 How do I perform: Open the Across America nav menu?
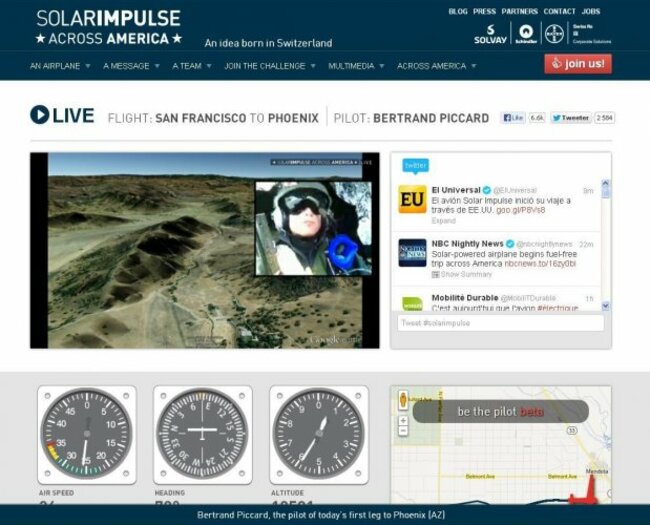click(x=436, y=66)
